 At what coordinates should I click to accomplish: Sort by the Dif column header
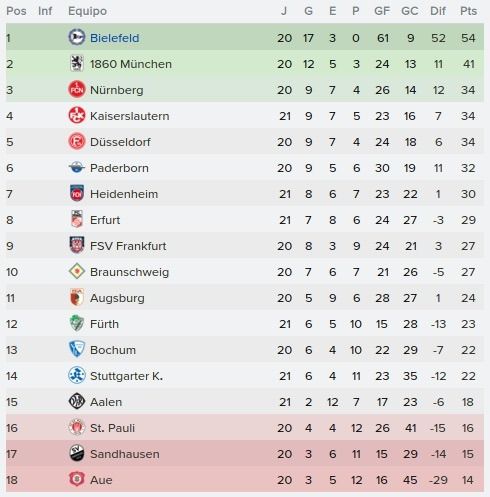click(x=438, y=11)
